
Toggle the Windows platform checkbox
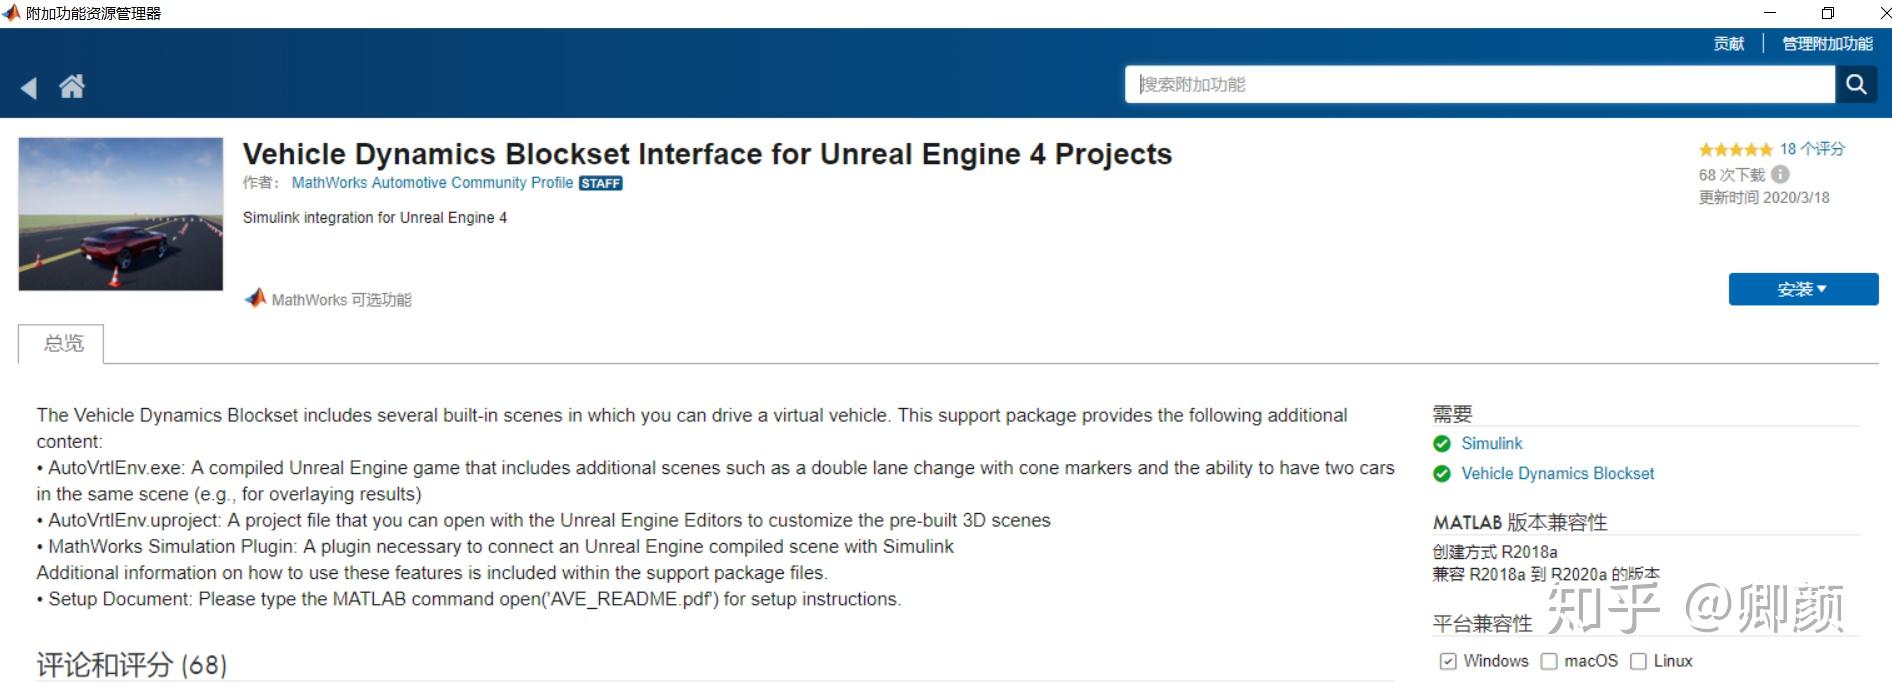[1448, 661]
